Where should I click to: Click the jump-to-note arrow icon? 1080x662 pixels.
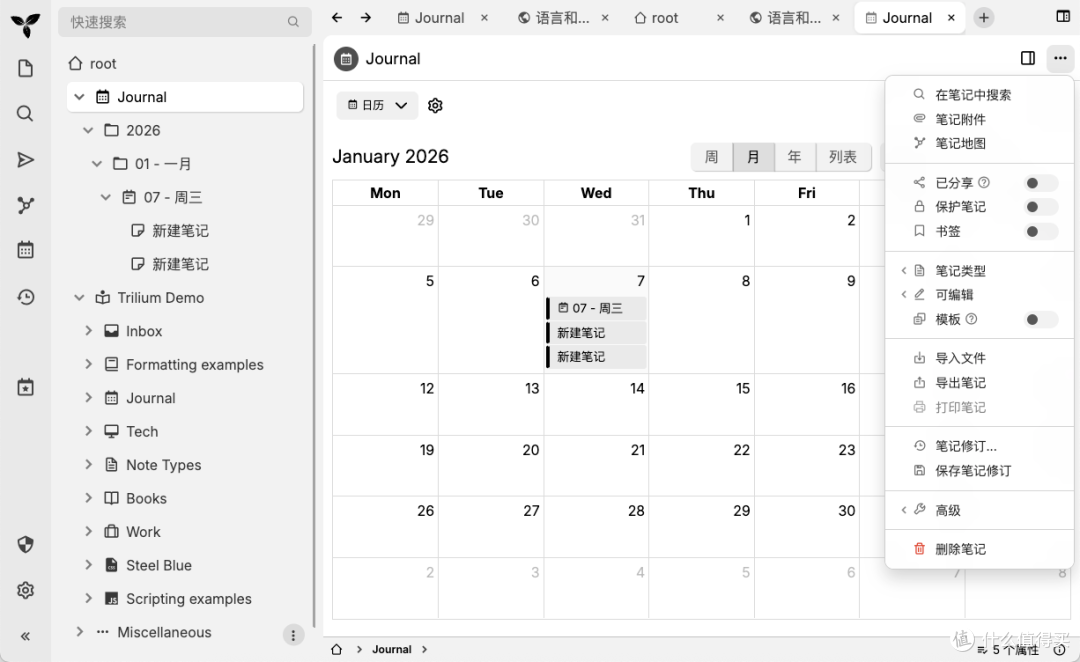coord(25,160)
